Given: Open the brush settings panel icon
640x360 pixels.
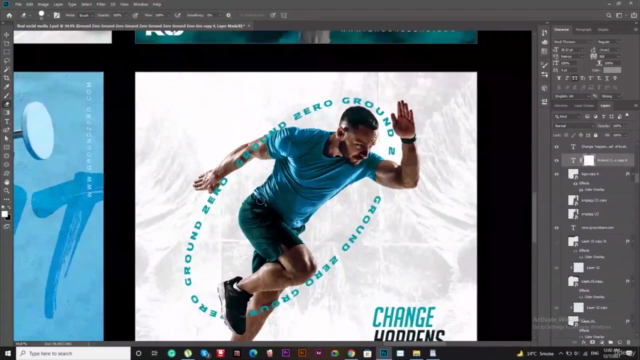Looking at the screenshot, I should coord(57,16).
